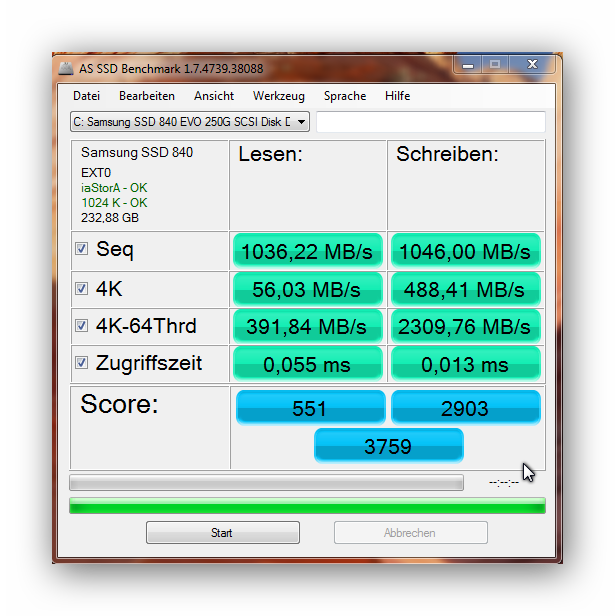This screenshot has height=616, width=615.
Task: Click the iaStorA - OK driver text
Action: click(x=114, y=188)
